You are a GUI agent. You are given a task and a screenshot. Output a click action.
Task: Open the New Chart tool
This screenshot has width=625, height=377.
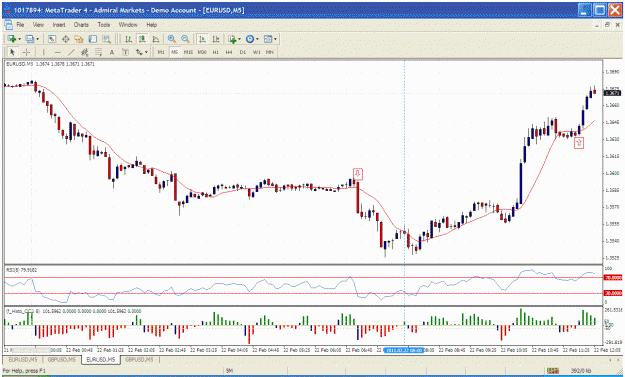(x=12, y=39)
